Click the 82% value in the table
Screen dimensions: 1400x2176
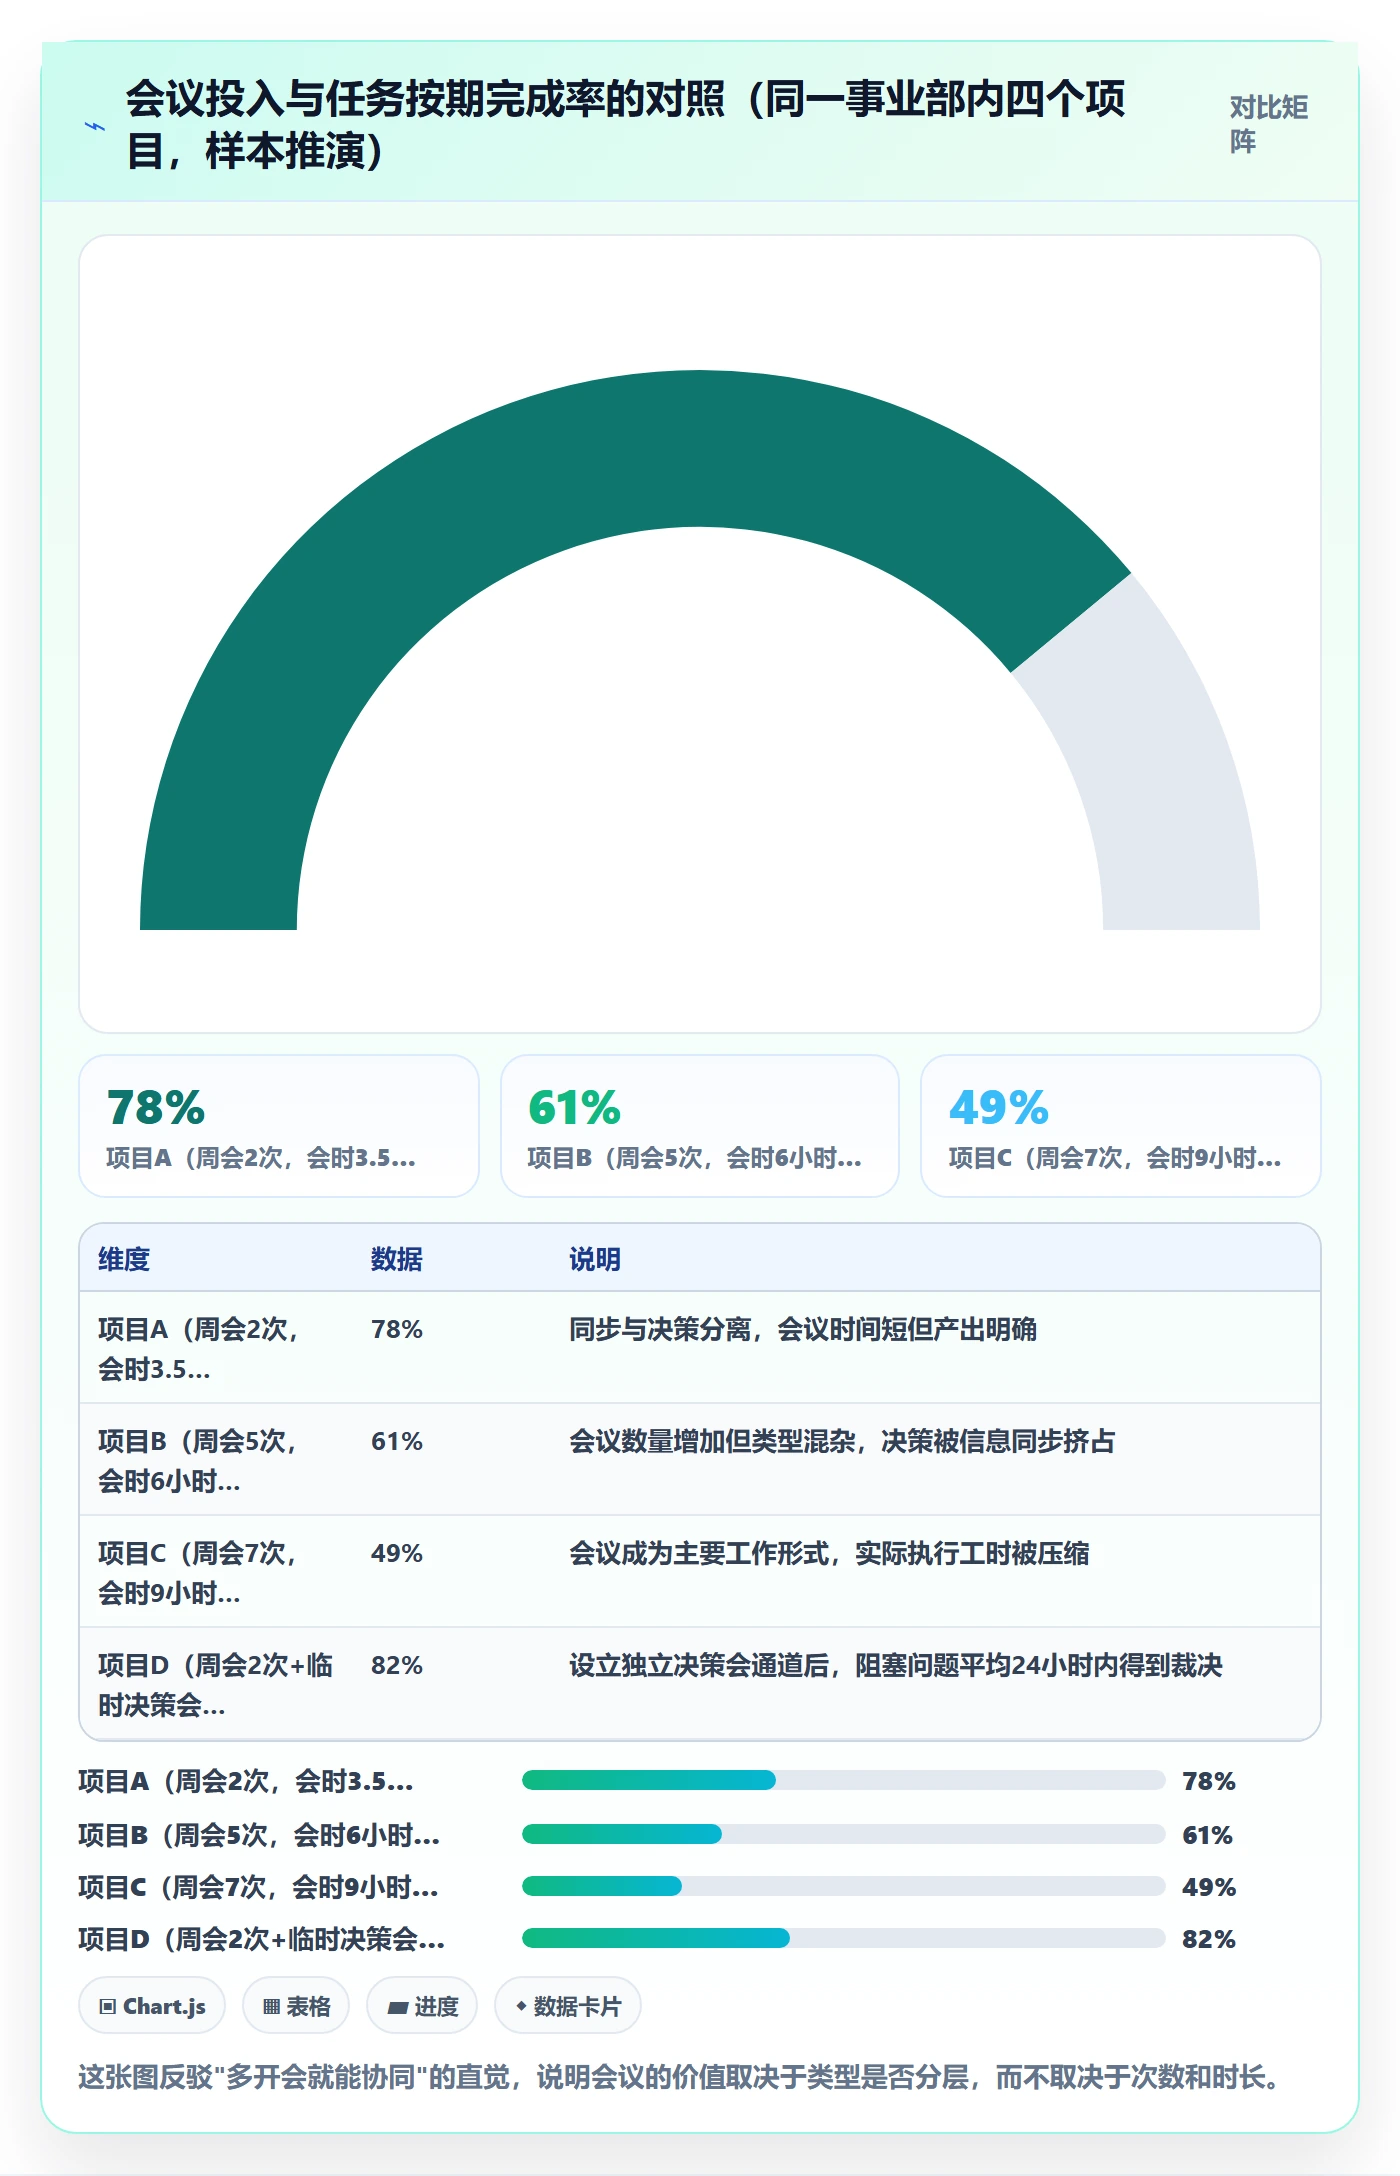pos(397,1665)
